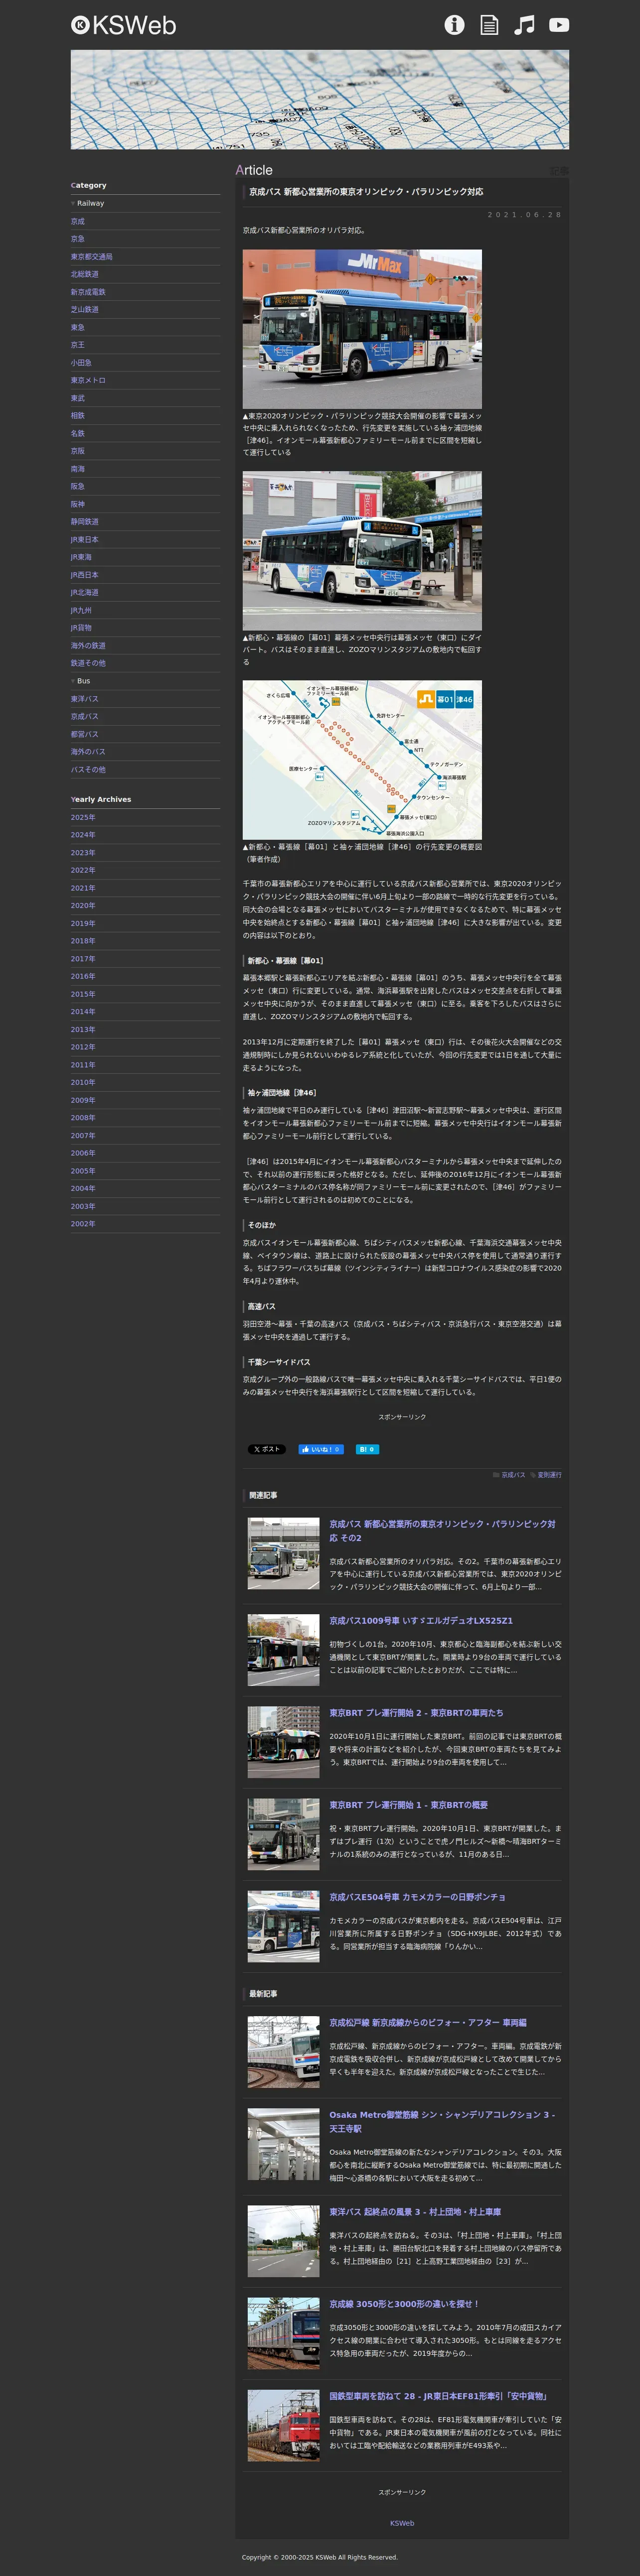Open the 2018年 yearly archive
Viewport: 640px width, 2576px height.
(83, 941)
